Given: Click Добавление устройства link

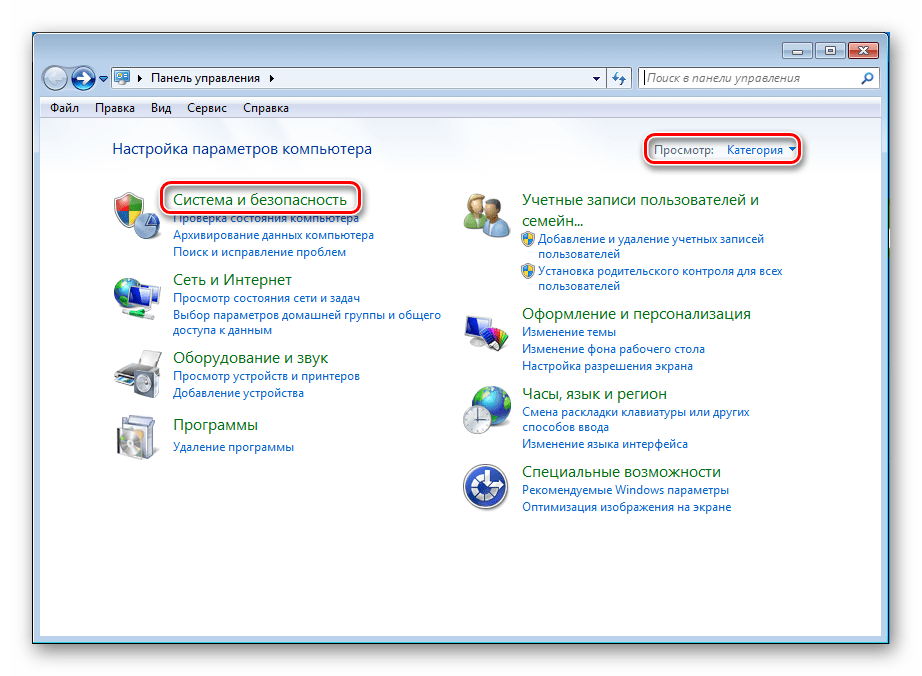Looking at the screenshot, I should point(238,393).
